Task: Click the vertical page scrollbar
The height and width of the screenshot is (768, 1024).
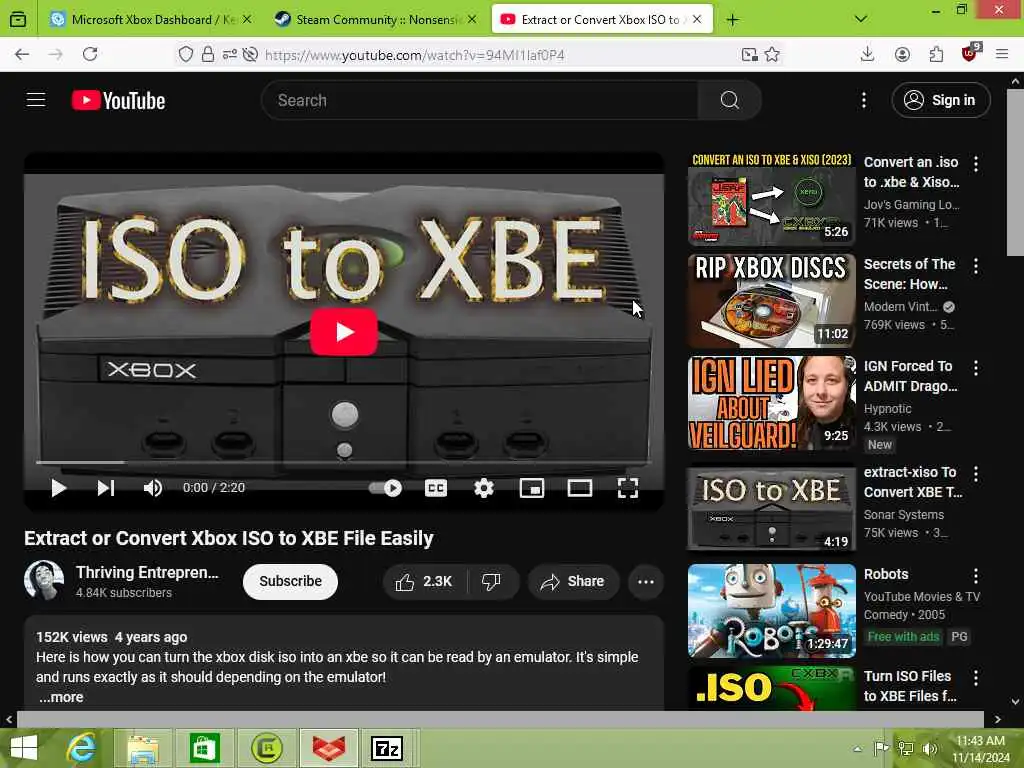Action: (1014, 173)
